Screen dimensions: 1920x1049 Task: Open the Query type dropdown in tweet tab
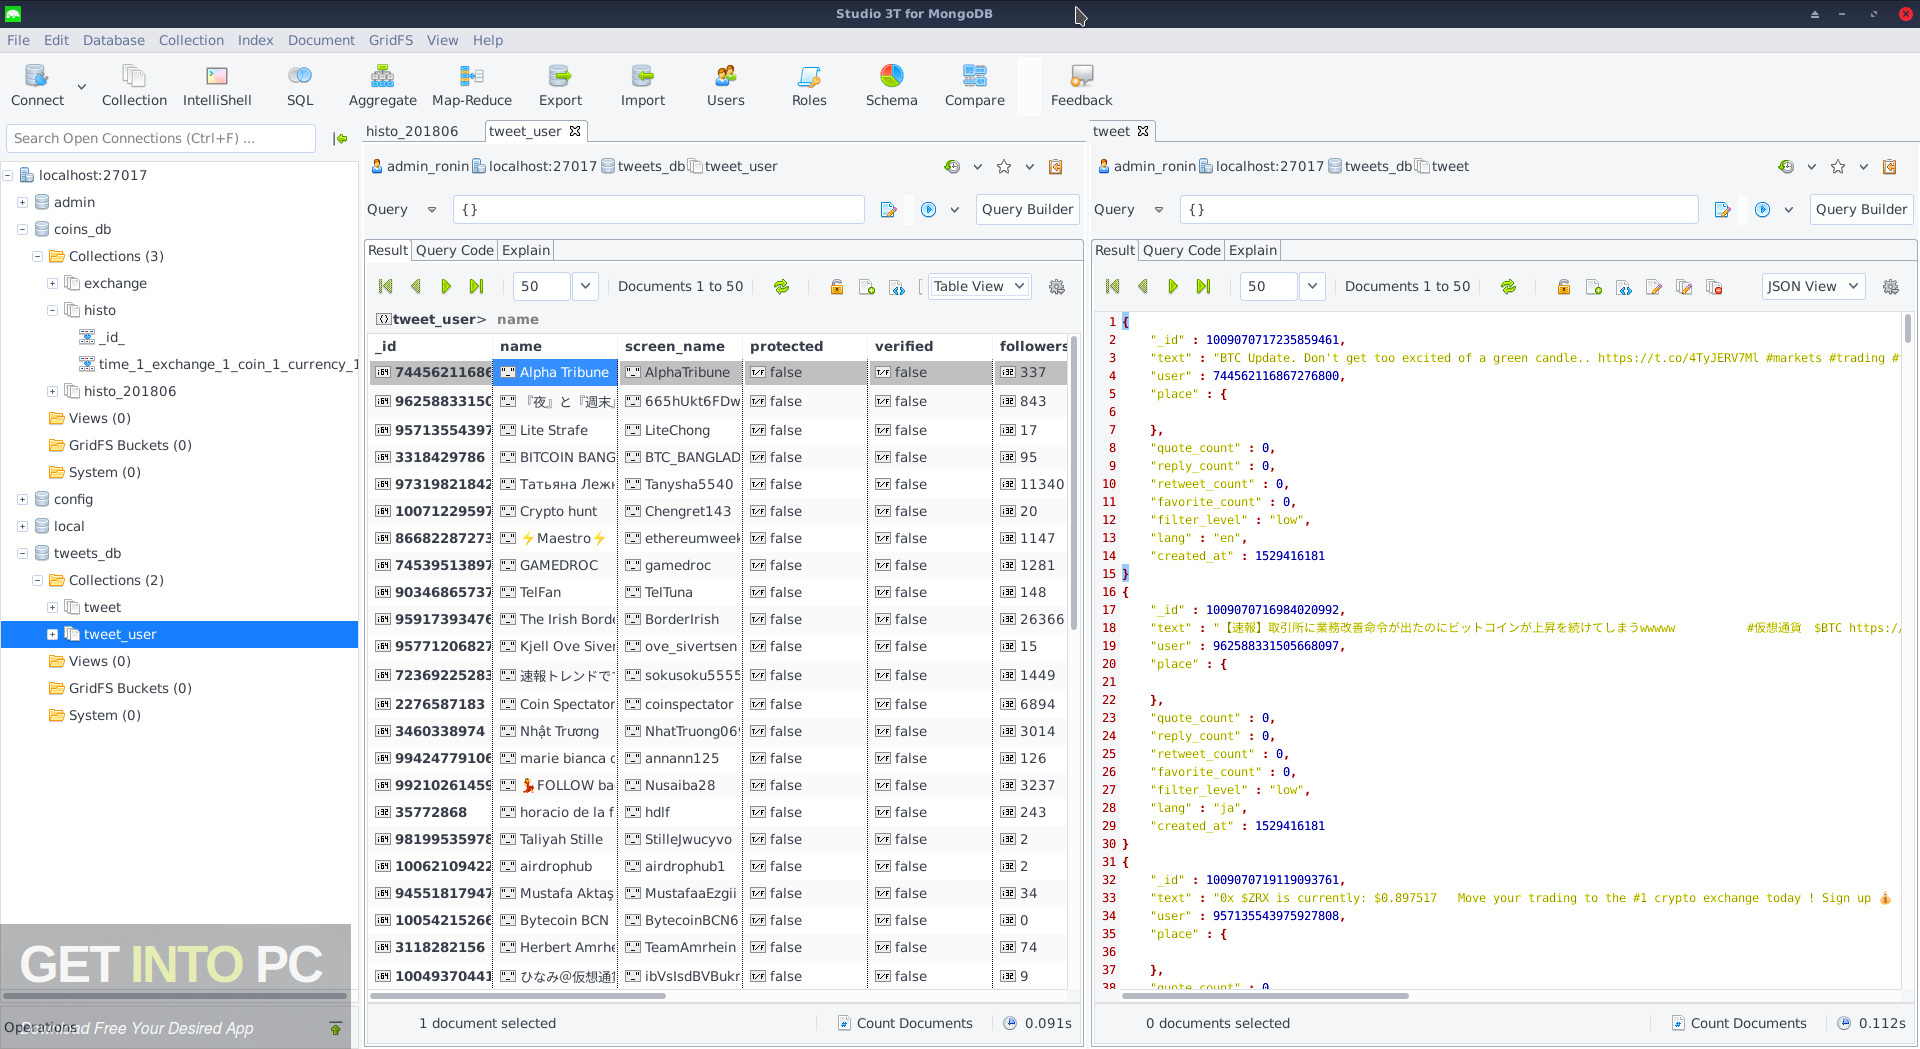(1159, 210)
